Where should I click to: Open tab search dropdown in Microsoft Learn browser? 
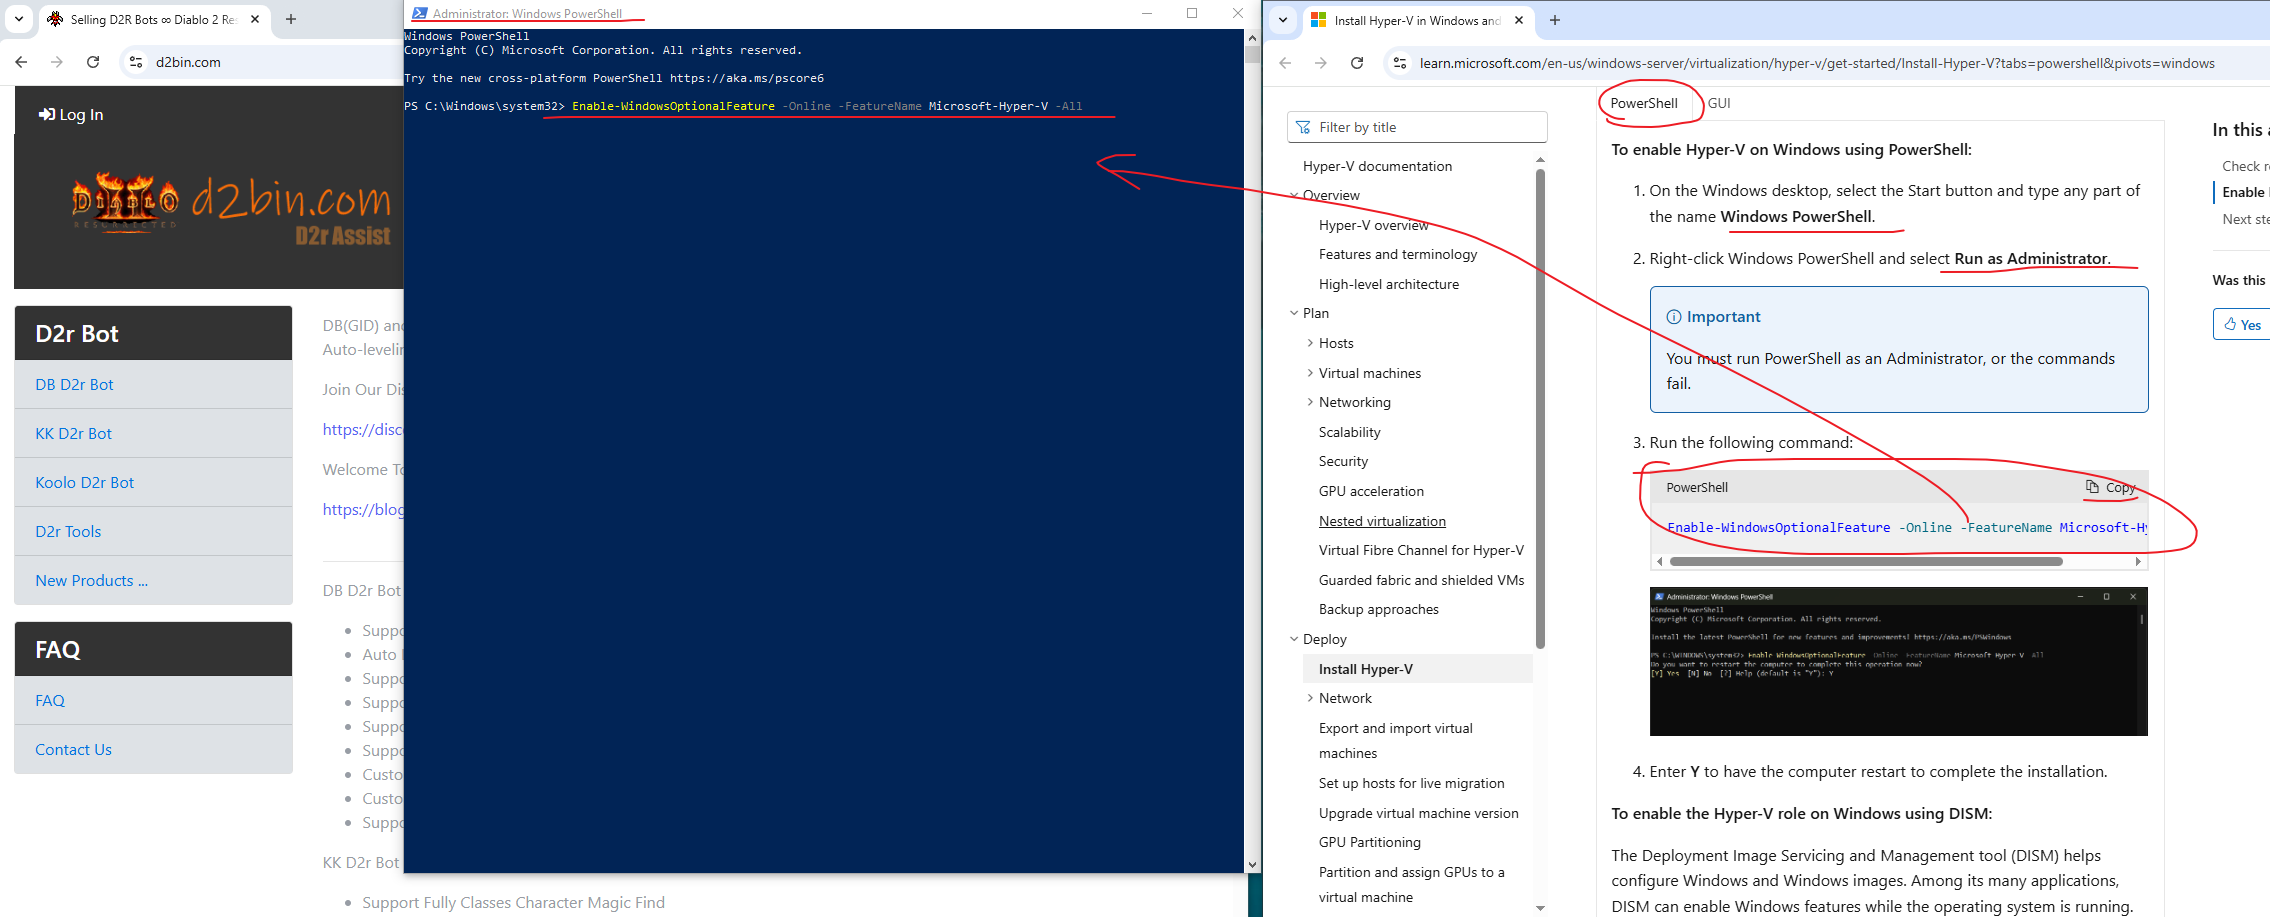(1283, 20)
